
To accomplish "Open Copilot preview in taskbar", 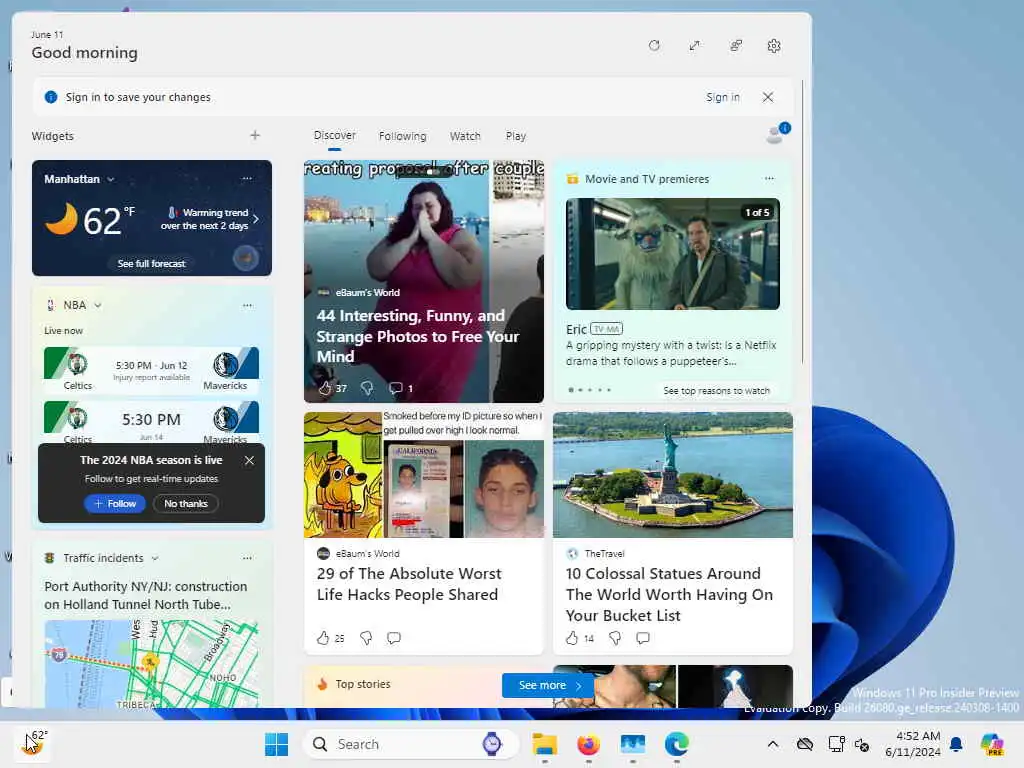I will (x=992, y=744).
